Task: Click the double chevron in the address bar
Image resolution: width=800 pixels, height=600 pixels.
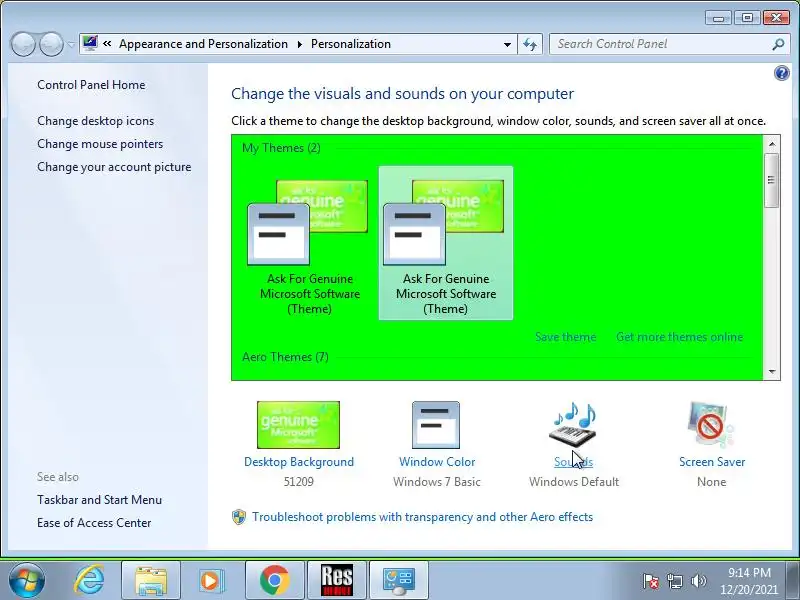Action: pos(107,44)
